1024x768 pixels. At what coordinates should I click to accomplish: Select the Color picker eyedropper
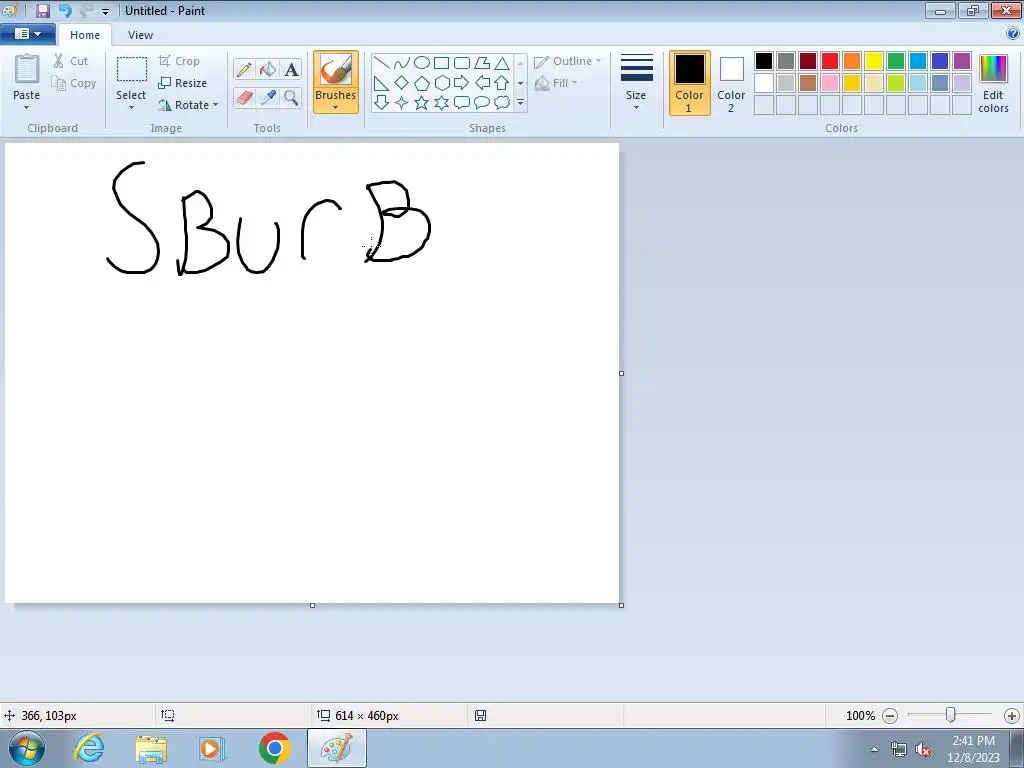click(268, 98)
